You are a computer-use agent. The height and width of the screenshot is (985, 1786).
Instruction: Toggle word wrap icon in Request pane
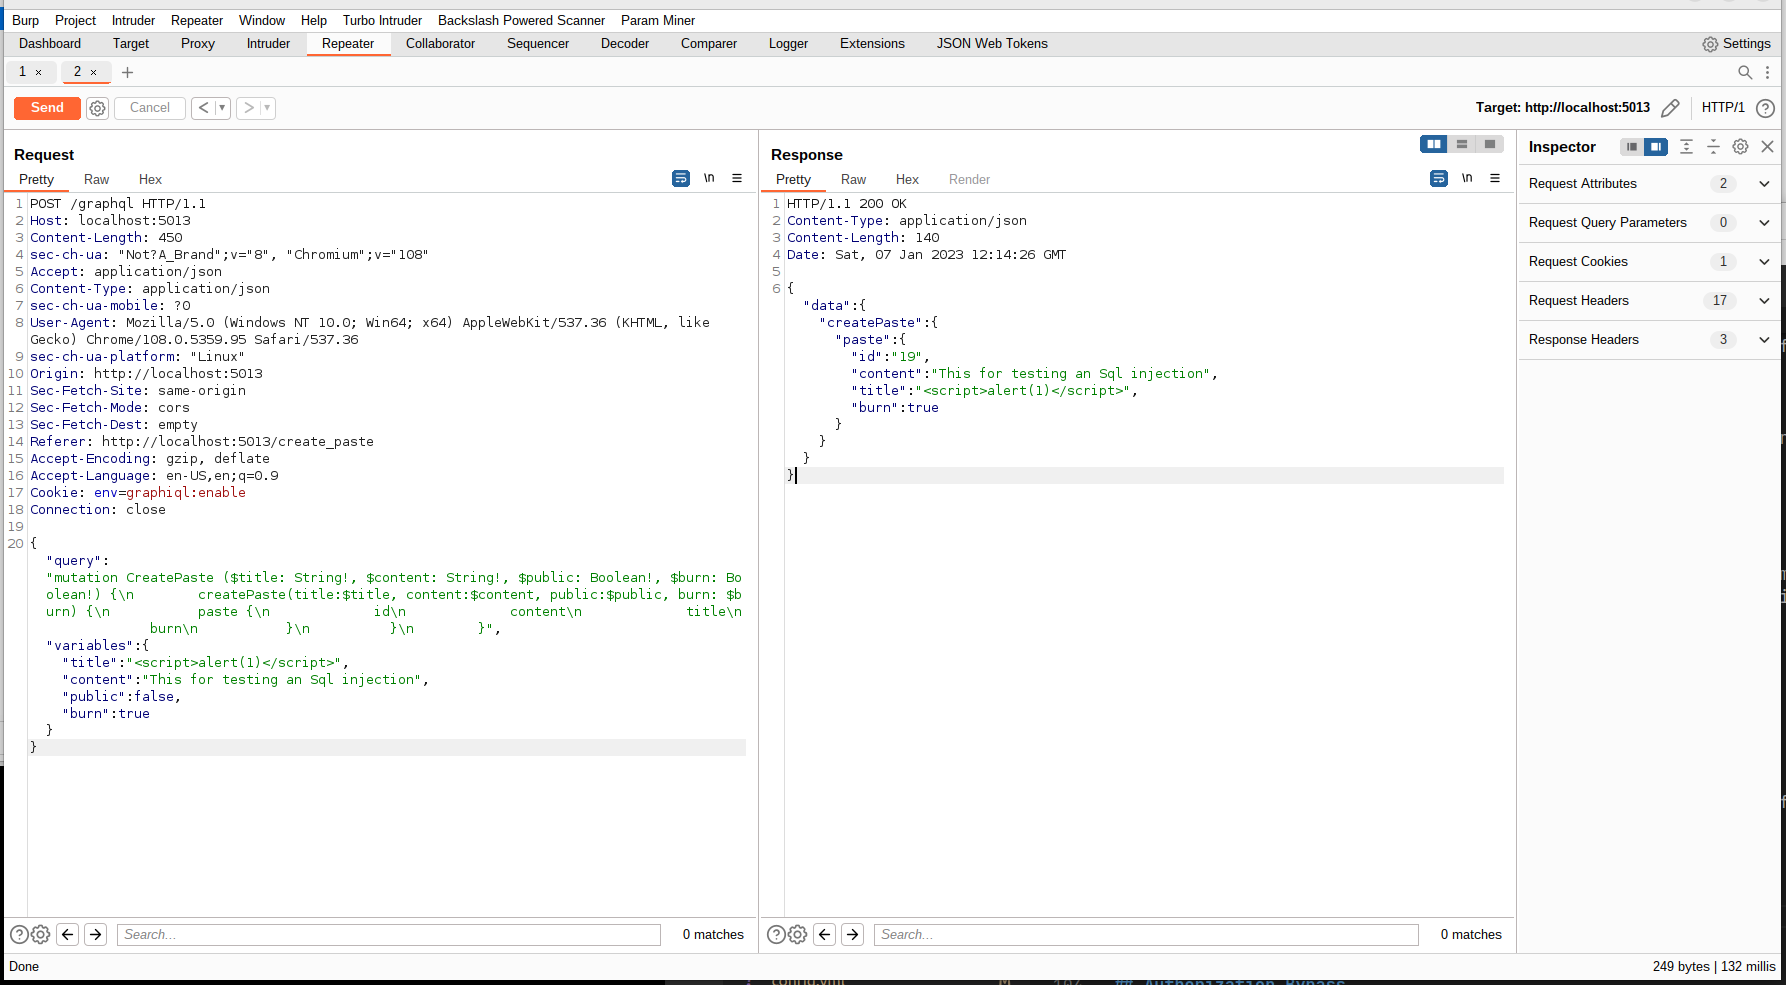(x=681, y=179)
